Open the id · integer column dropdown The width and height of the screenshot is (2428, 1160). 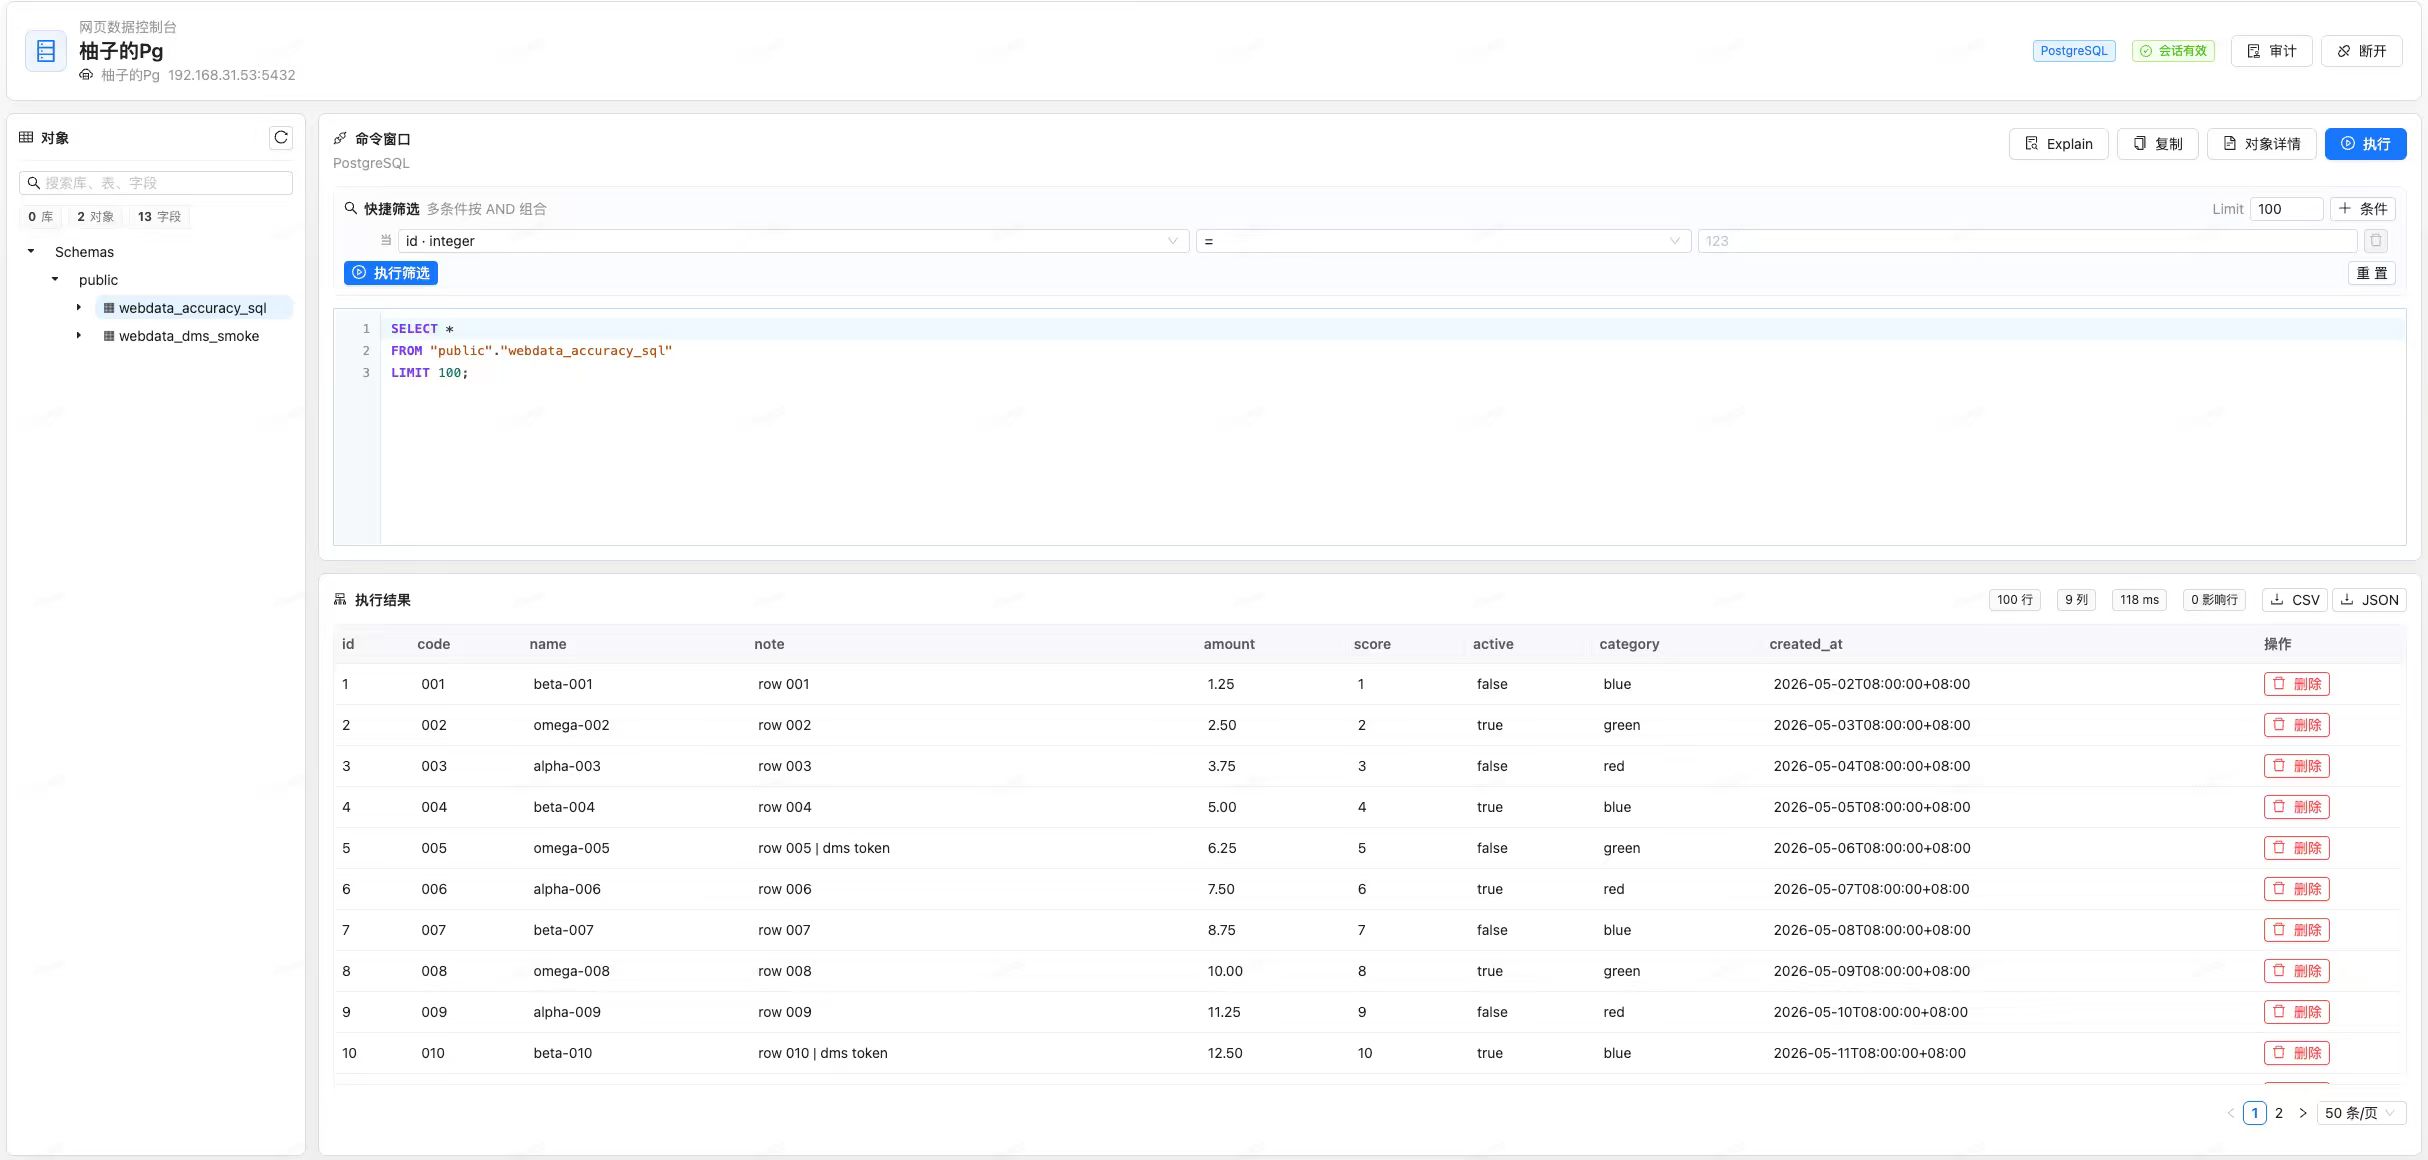point(793,241)
